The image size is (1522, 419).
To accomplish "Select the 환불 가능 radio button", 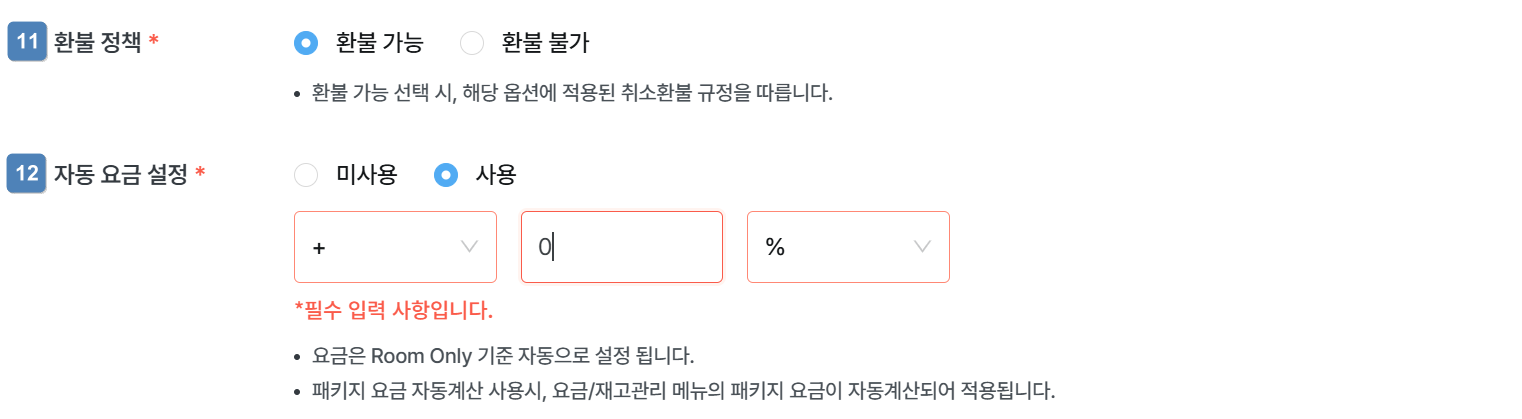I will click(307, 43).
